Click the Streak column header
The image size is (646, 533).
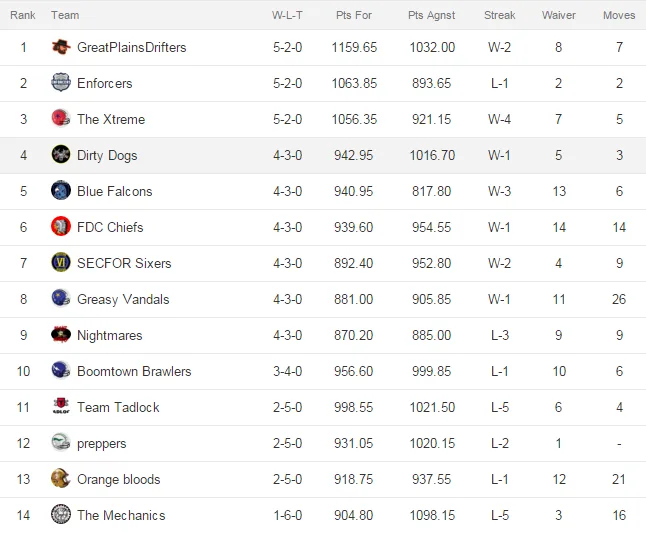coord(499,15)
